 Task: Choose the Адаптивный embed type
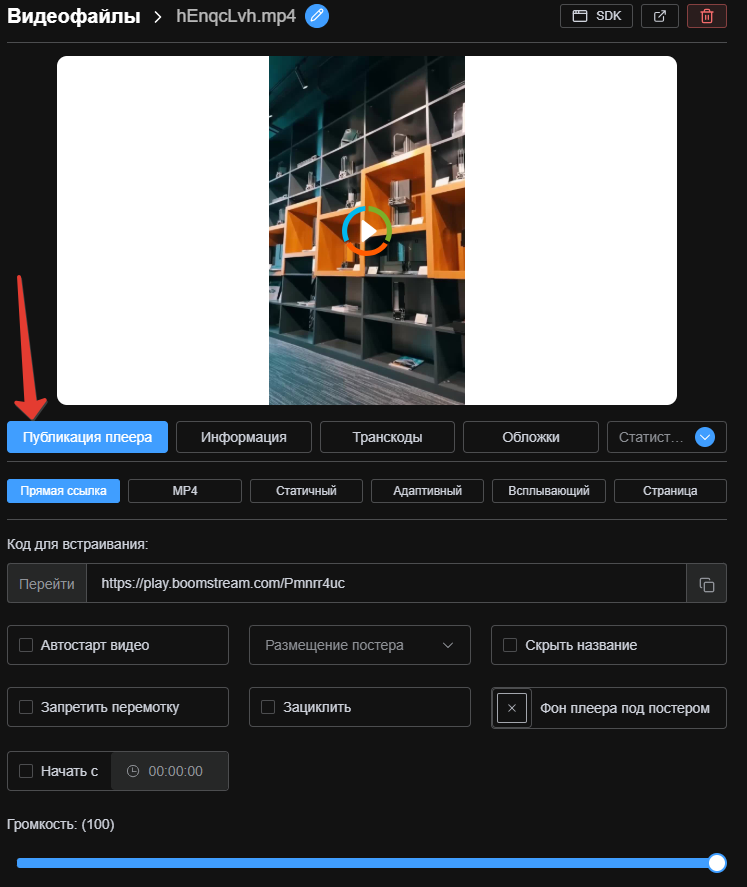click(x=428, y=491)
